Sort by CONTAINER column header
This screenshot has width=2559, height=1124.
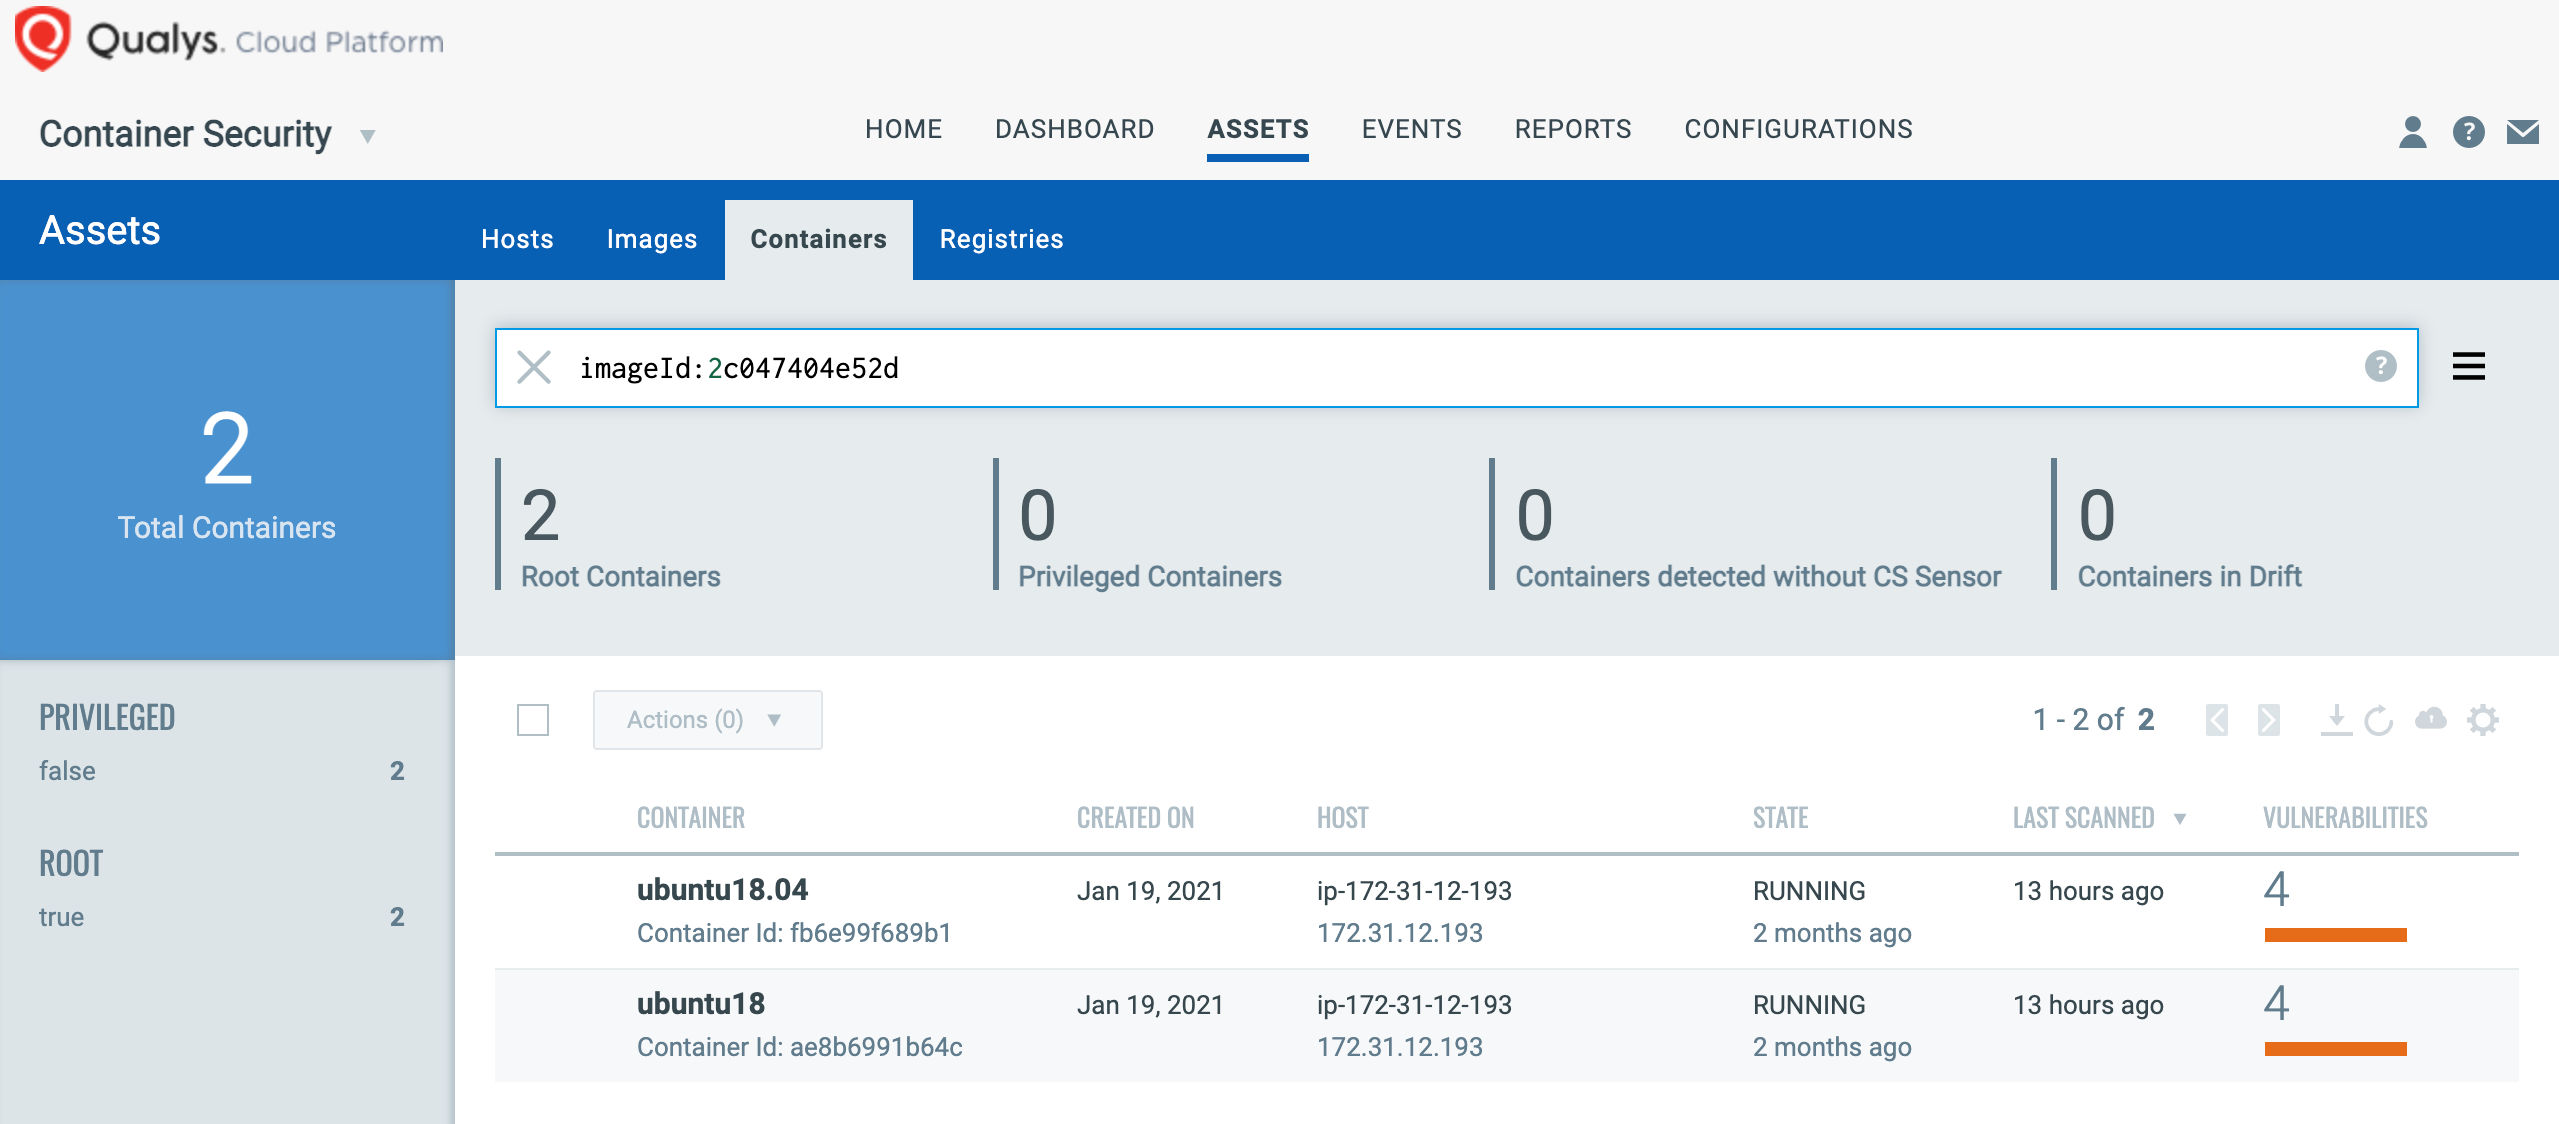[x=690, y=818]
